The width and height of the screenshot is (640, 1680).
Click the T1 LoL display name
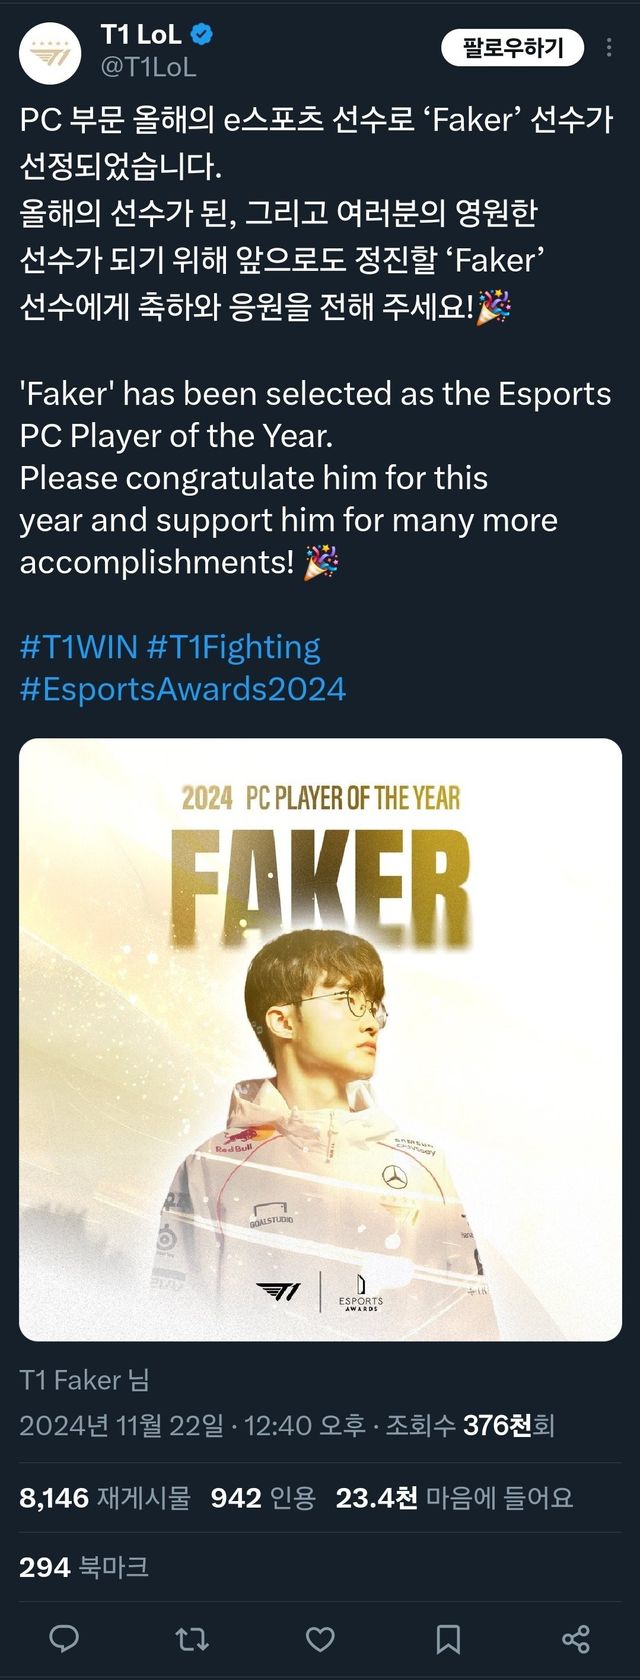point(141,35)
